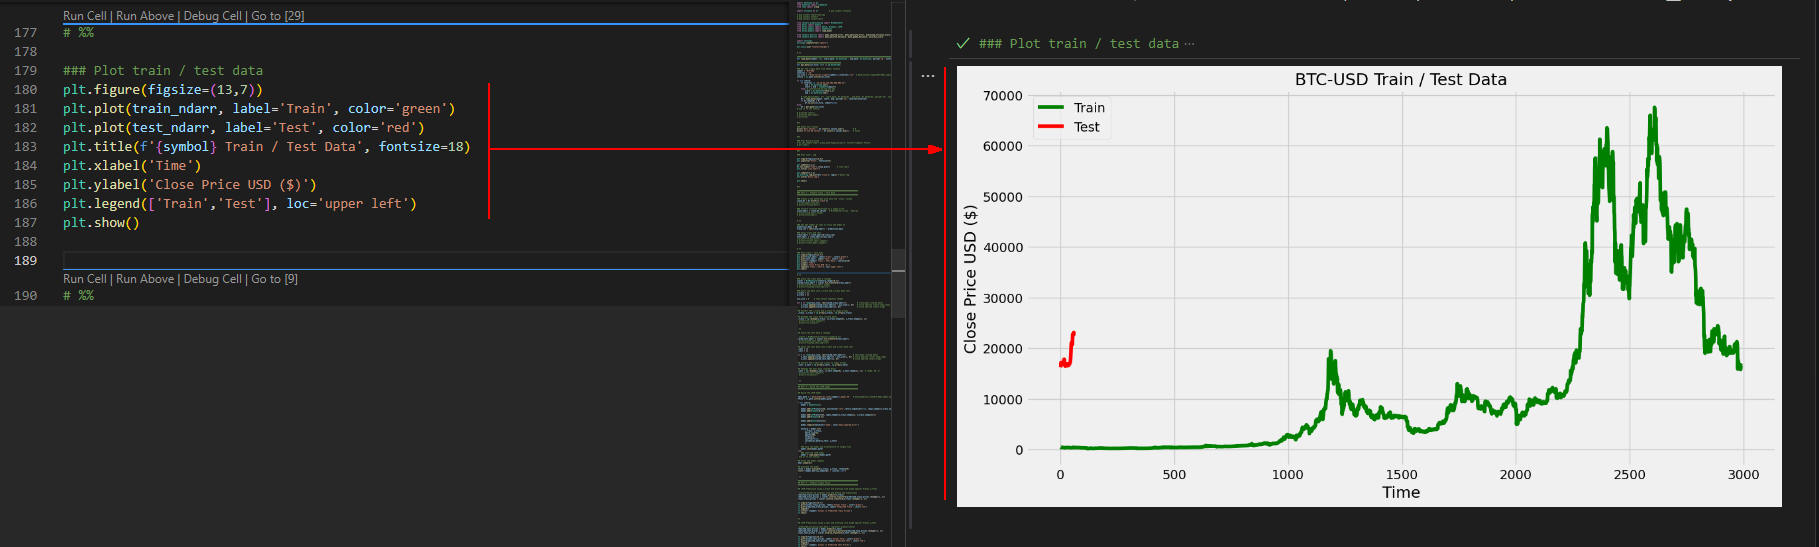Click line number 183 in the gutter
The width and height of the screenshot is (1819, 547).
pyautogui.click(x=26, y=147)
